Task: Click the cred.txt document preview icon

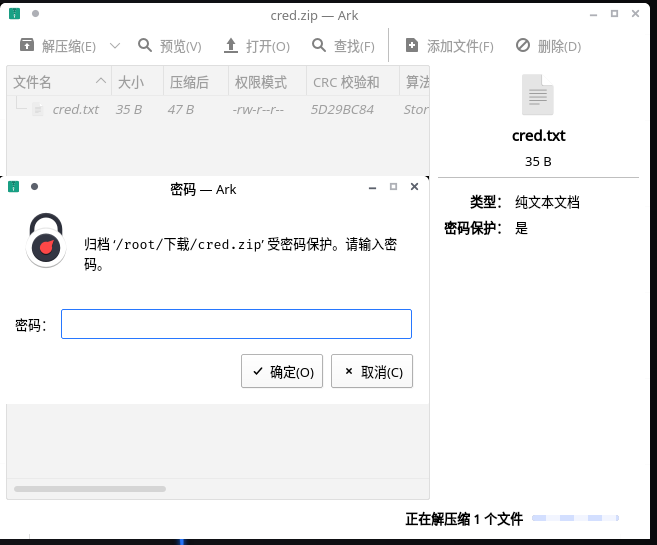Action: pos(538,95)
